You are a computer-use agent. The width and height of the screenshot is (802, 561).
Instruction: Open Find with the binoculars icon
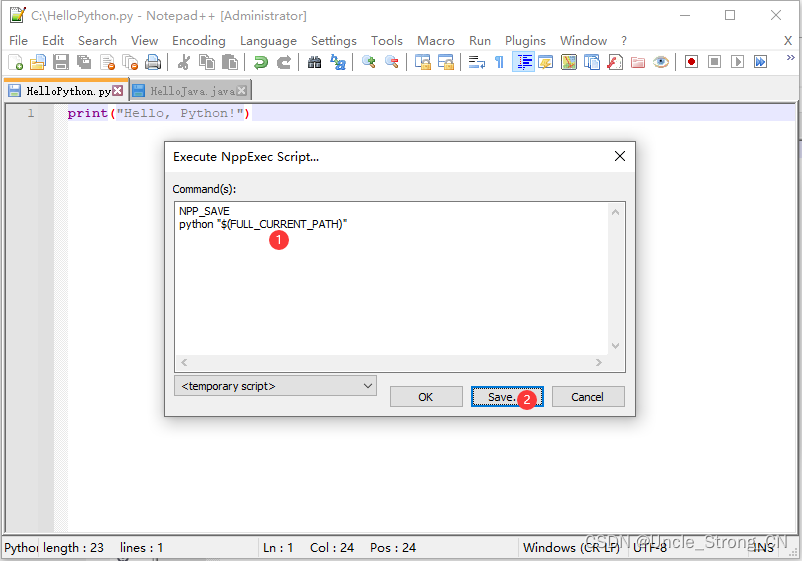point(315,62)
